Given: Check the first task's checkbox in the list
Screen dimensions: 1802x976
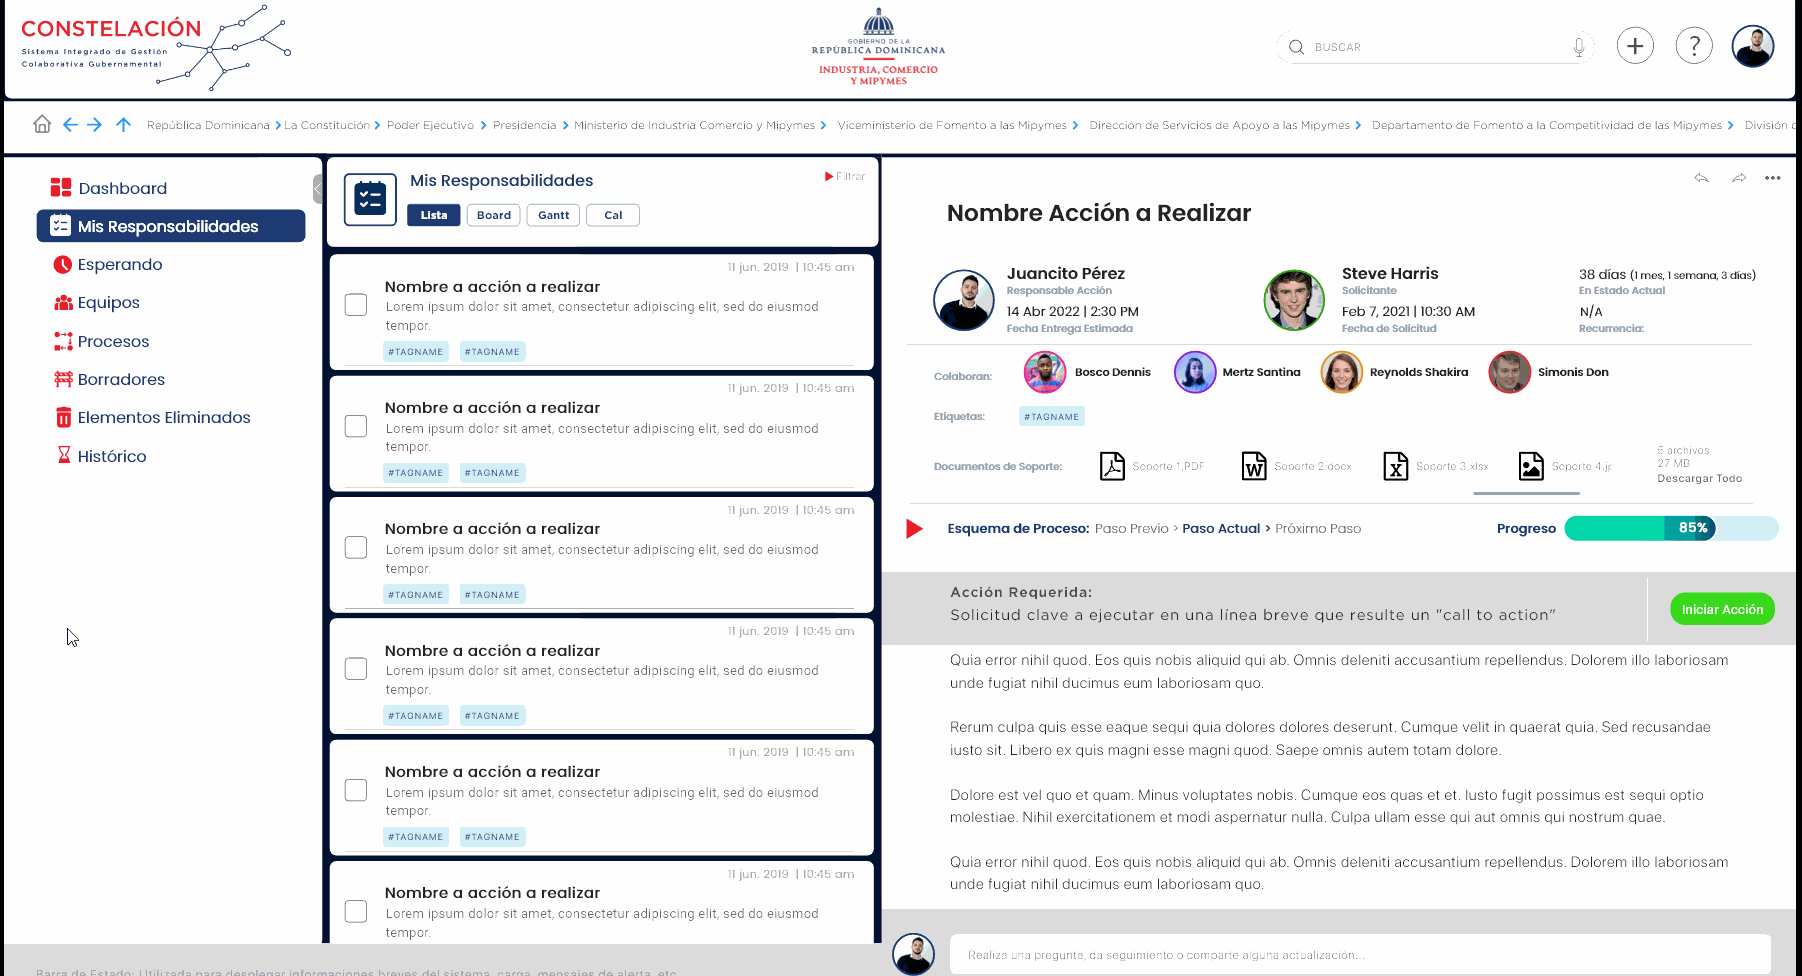Looking at the screenshot, I should [356, 305].
